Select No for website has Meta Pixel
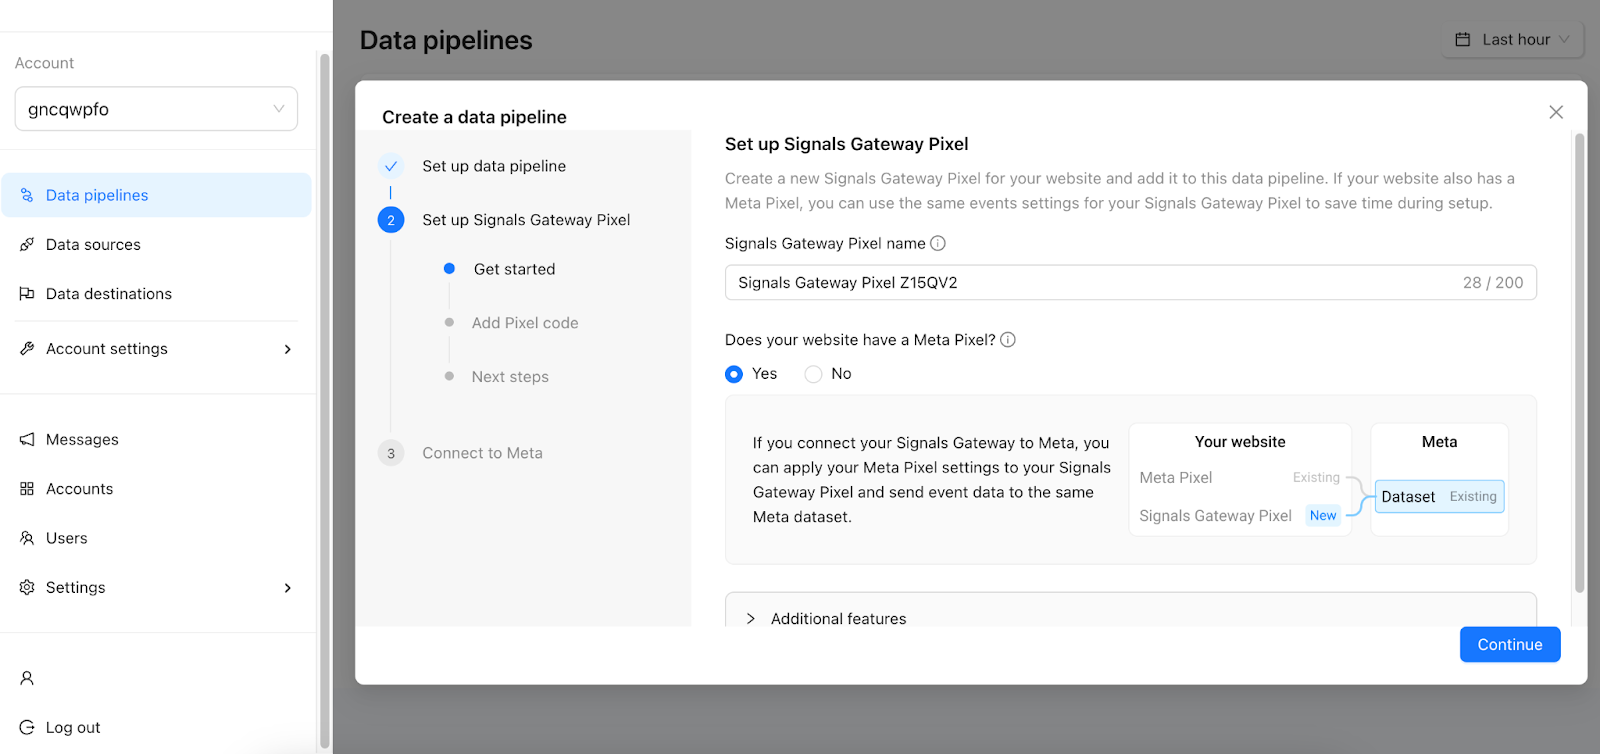 [814, 374]
